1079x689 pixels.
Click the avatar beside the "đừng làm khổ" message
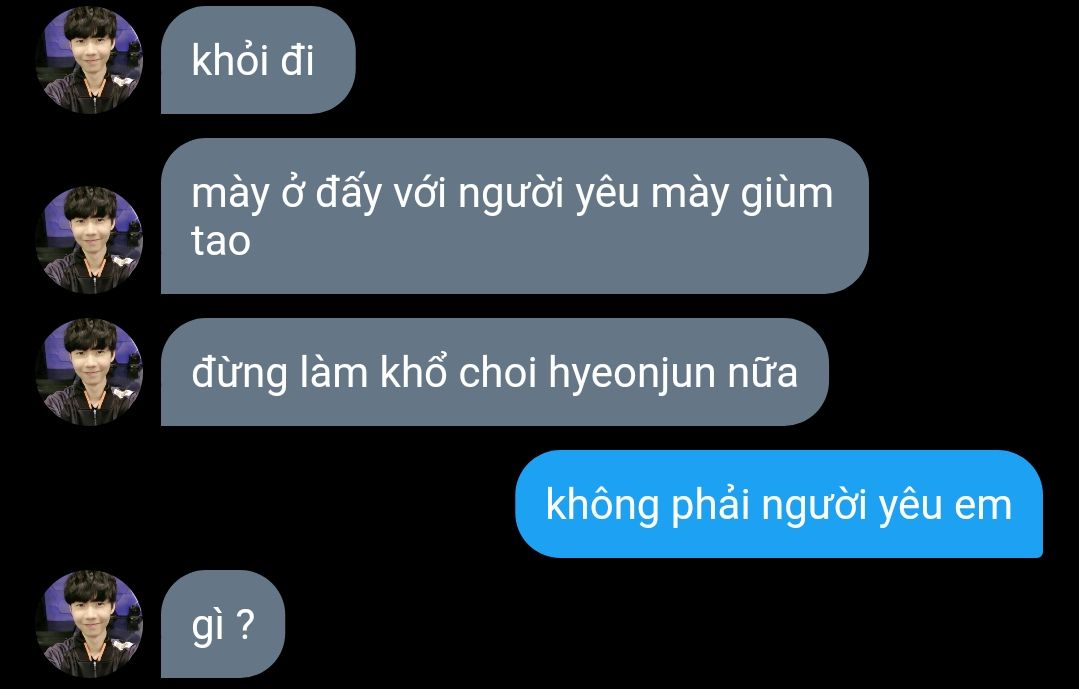click(89, 372)
